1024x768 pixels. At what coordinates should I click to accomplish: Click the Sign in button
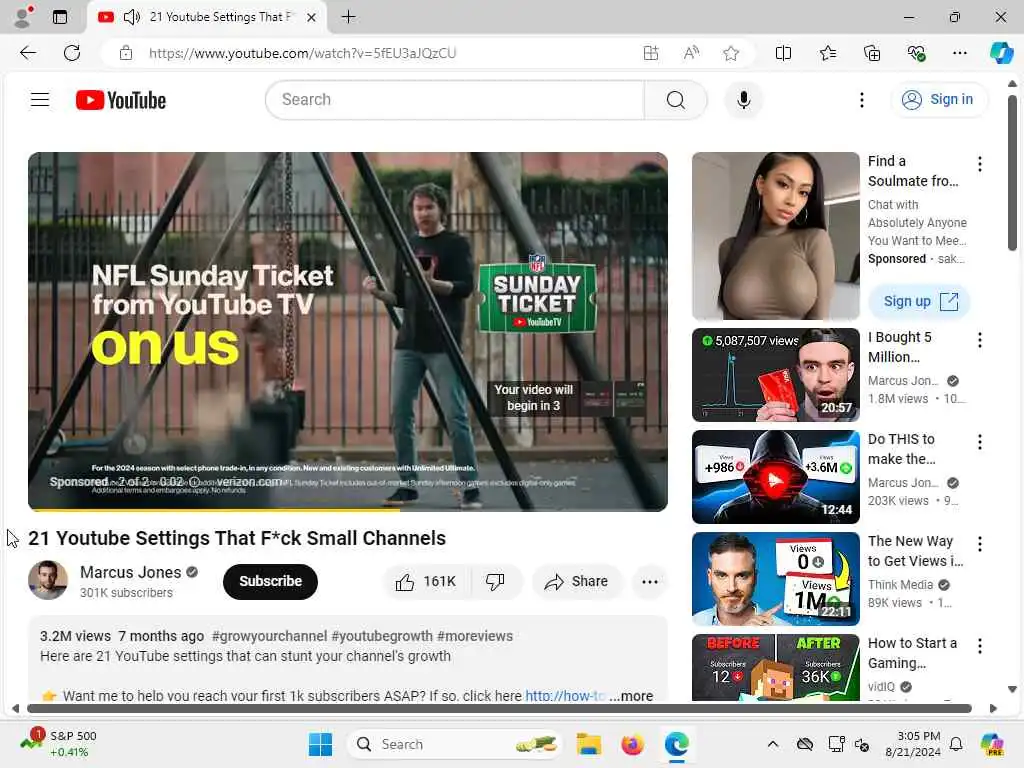pyautogui.click(x=938, y=99)
